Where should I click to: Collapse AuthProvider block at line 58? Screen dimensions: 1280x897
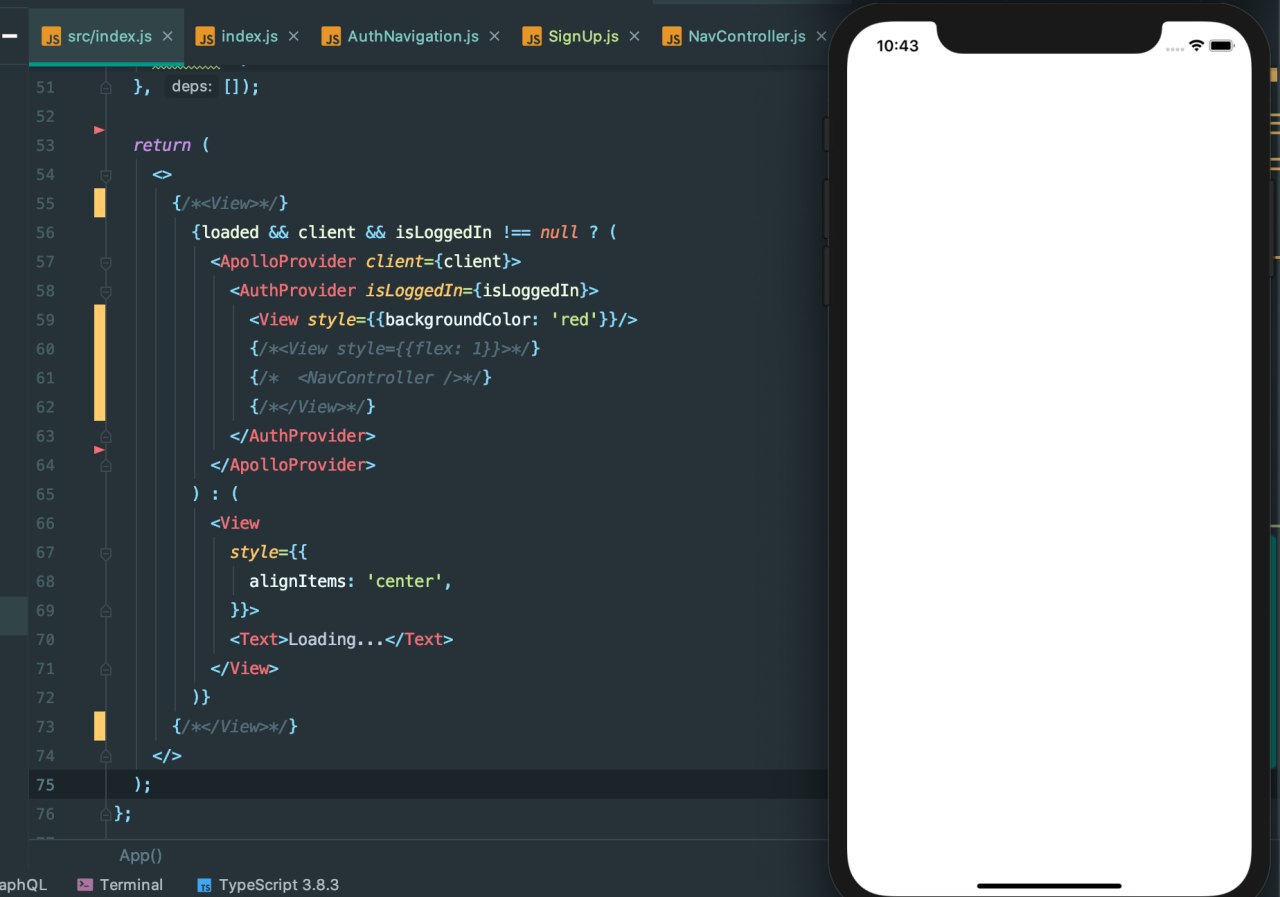click(106, 291)
